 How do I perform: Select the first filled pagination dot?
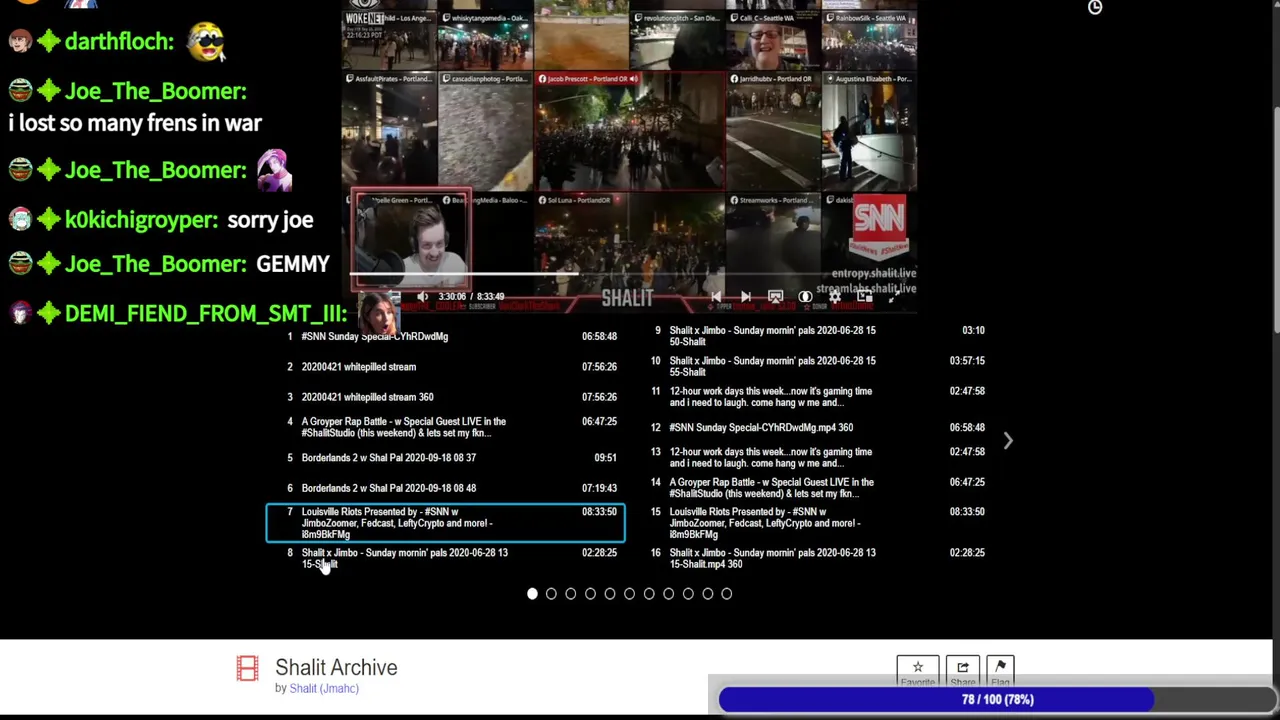click(x=532, y=594)
